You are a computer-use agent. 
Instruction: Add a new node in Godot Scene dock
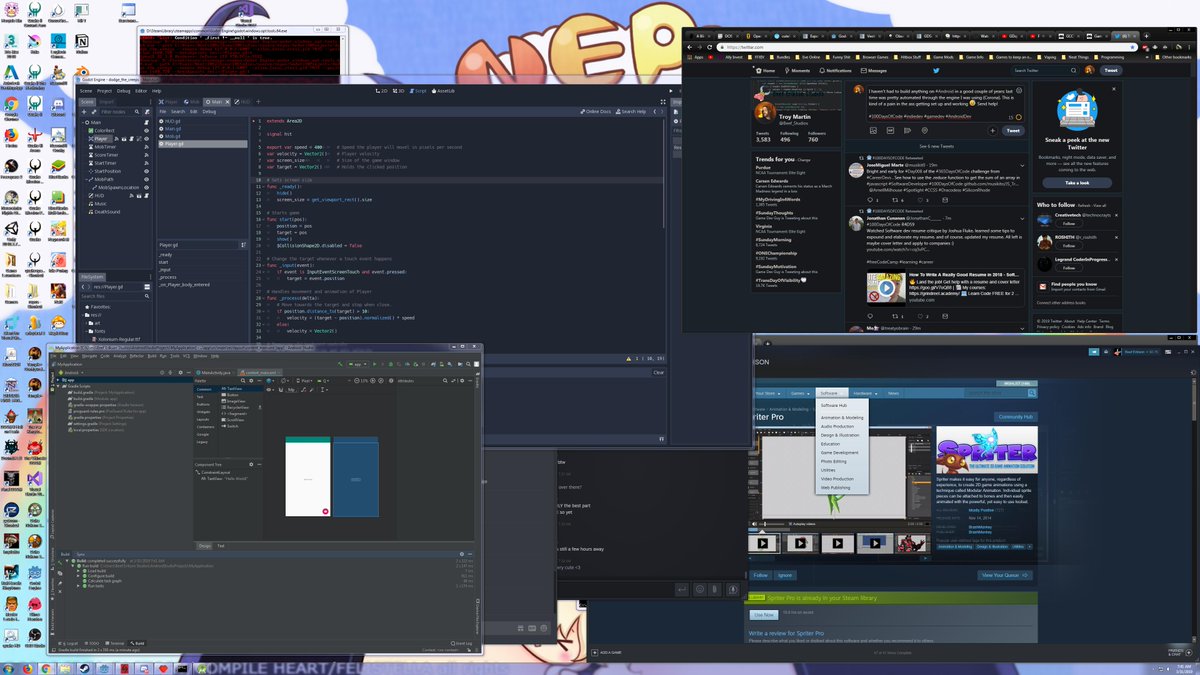click(x=85, y=111)
